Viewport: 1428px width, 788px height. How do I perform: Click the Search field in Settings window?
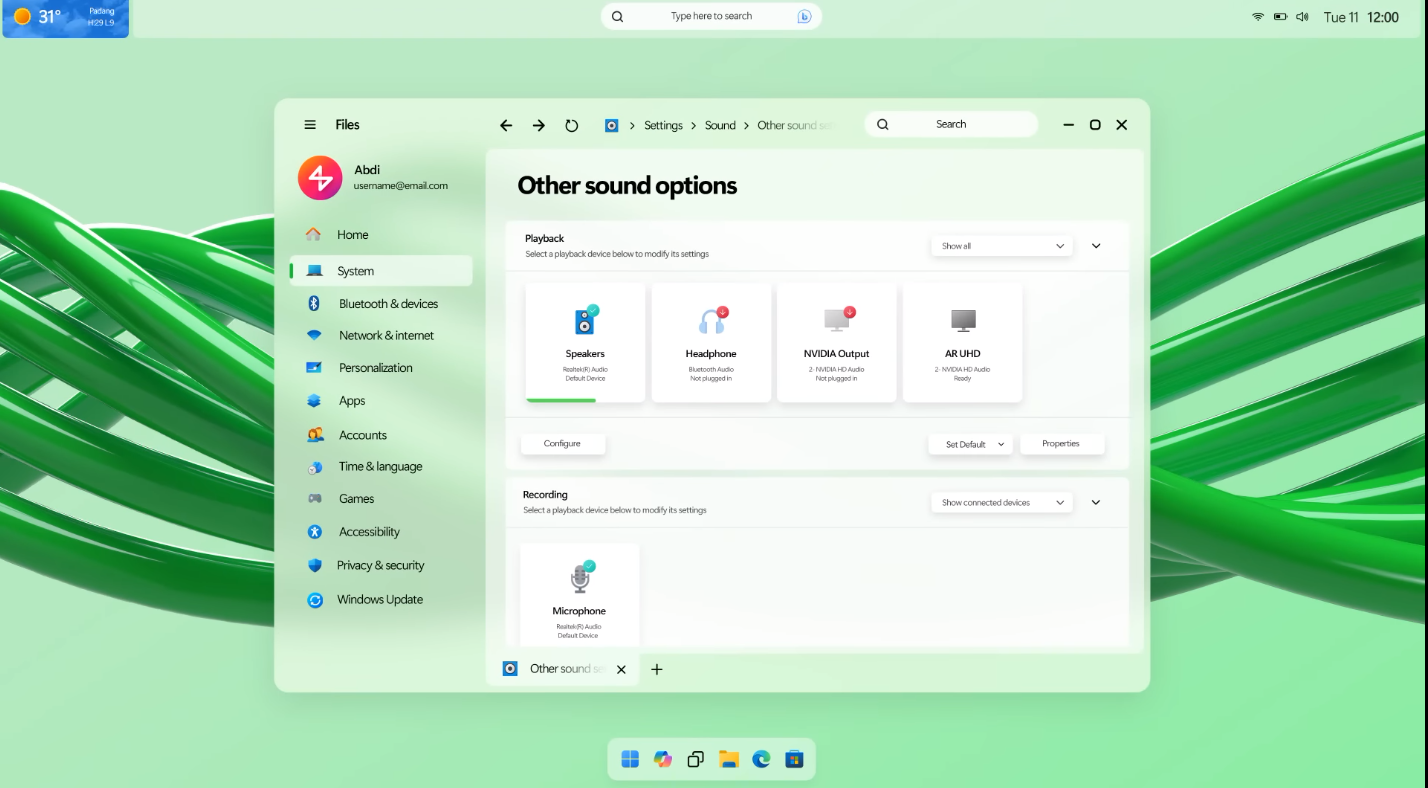(x=951, y=125)
